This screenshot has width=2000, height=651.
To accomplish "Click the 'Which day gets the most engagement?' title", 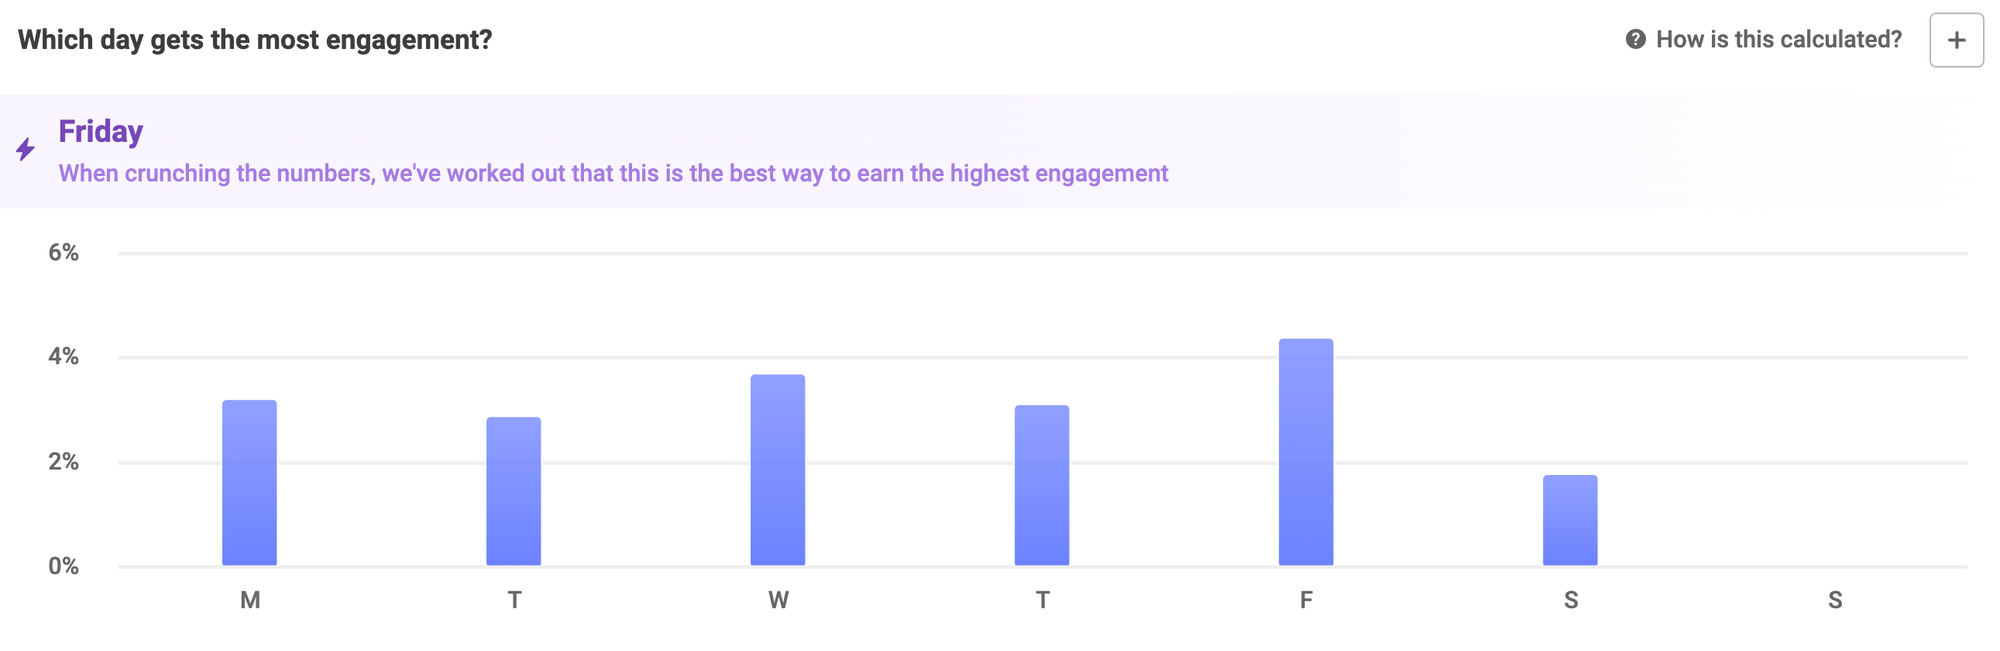I will pos(256,40).
